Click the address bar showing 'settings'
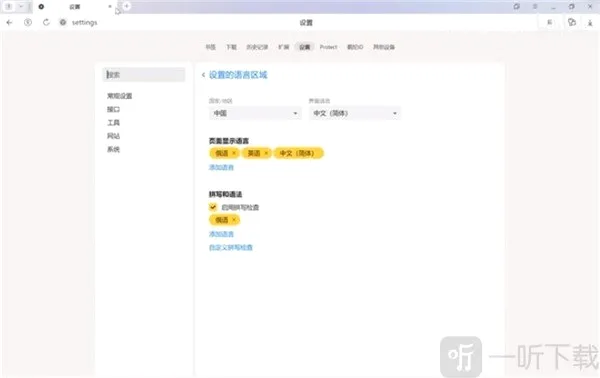Screen dimensions: 600x378 click(85, 23)
